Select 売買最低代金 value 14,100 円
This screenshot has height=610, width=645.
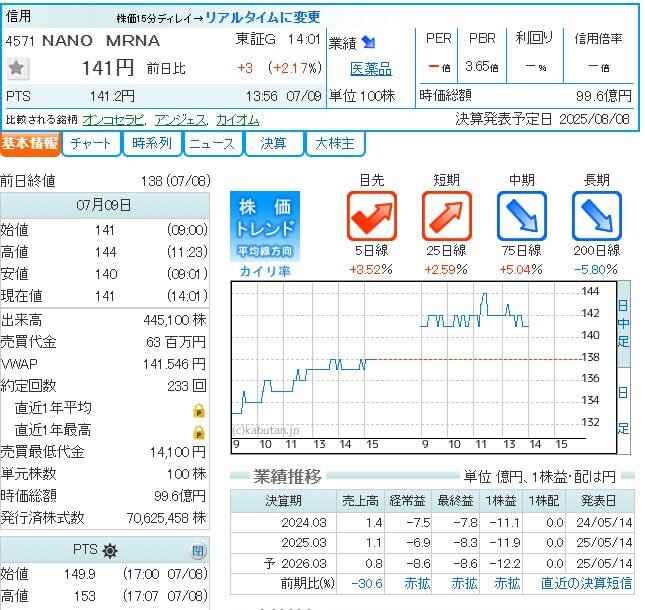(178, 452)
